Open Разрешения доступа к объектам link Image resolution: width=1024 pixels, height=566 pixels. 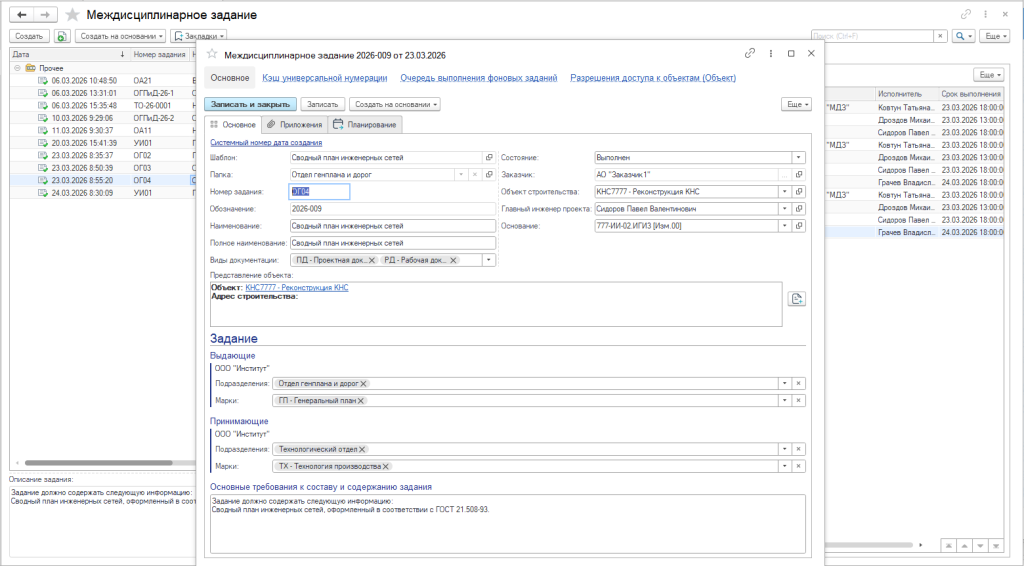click(653, 78)
